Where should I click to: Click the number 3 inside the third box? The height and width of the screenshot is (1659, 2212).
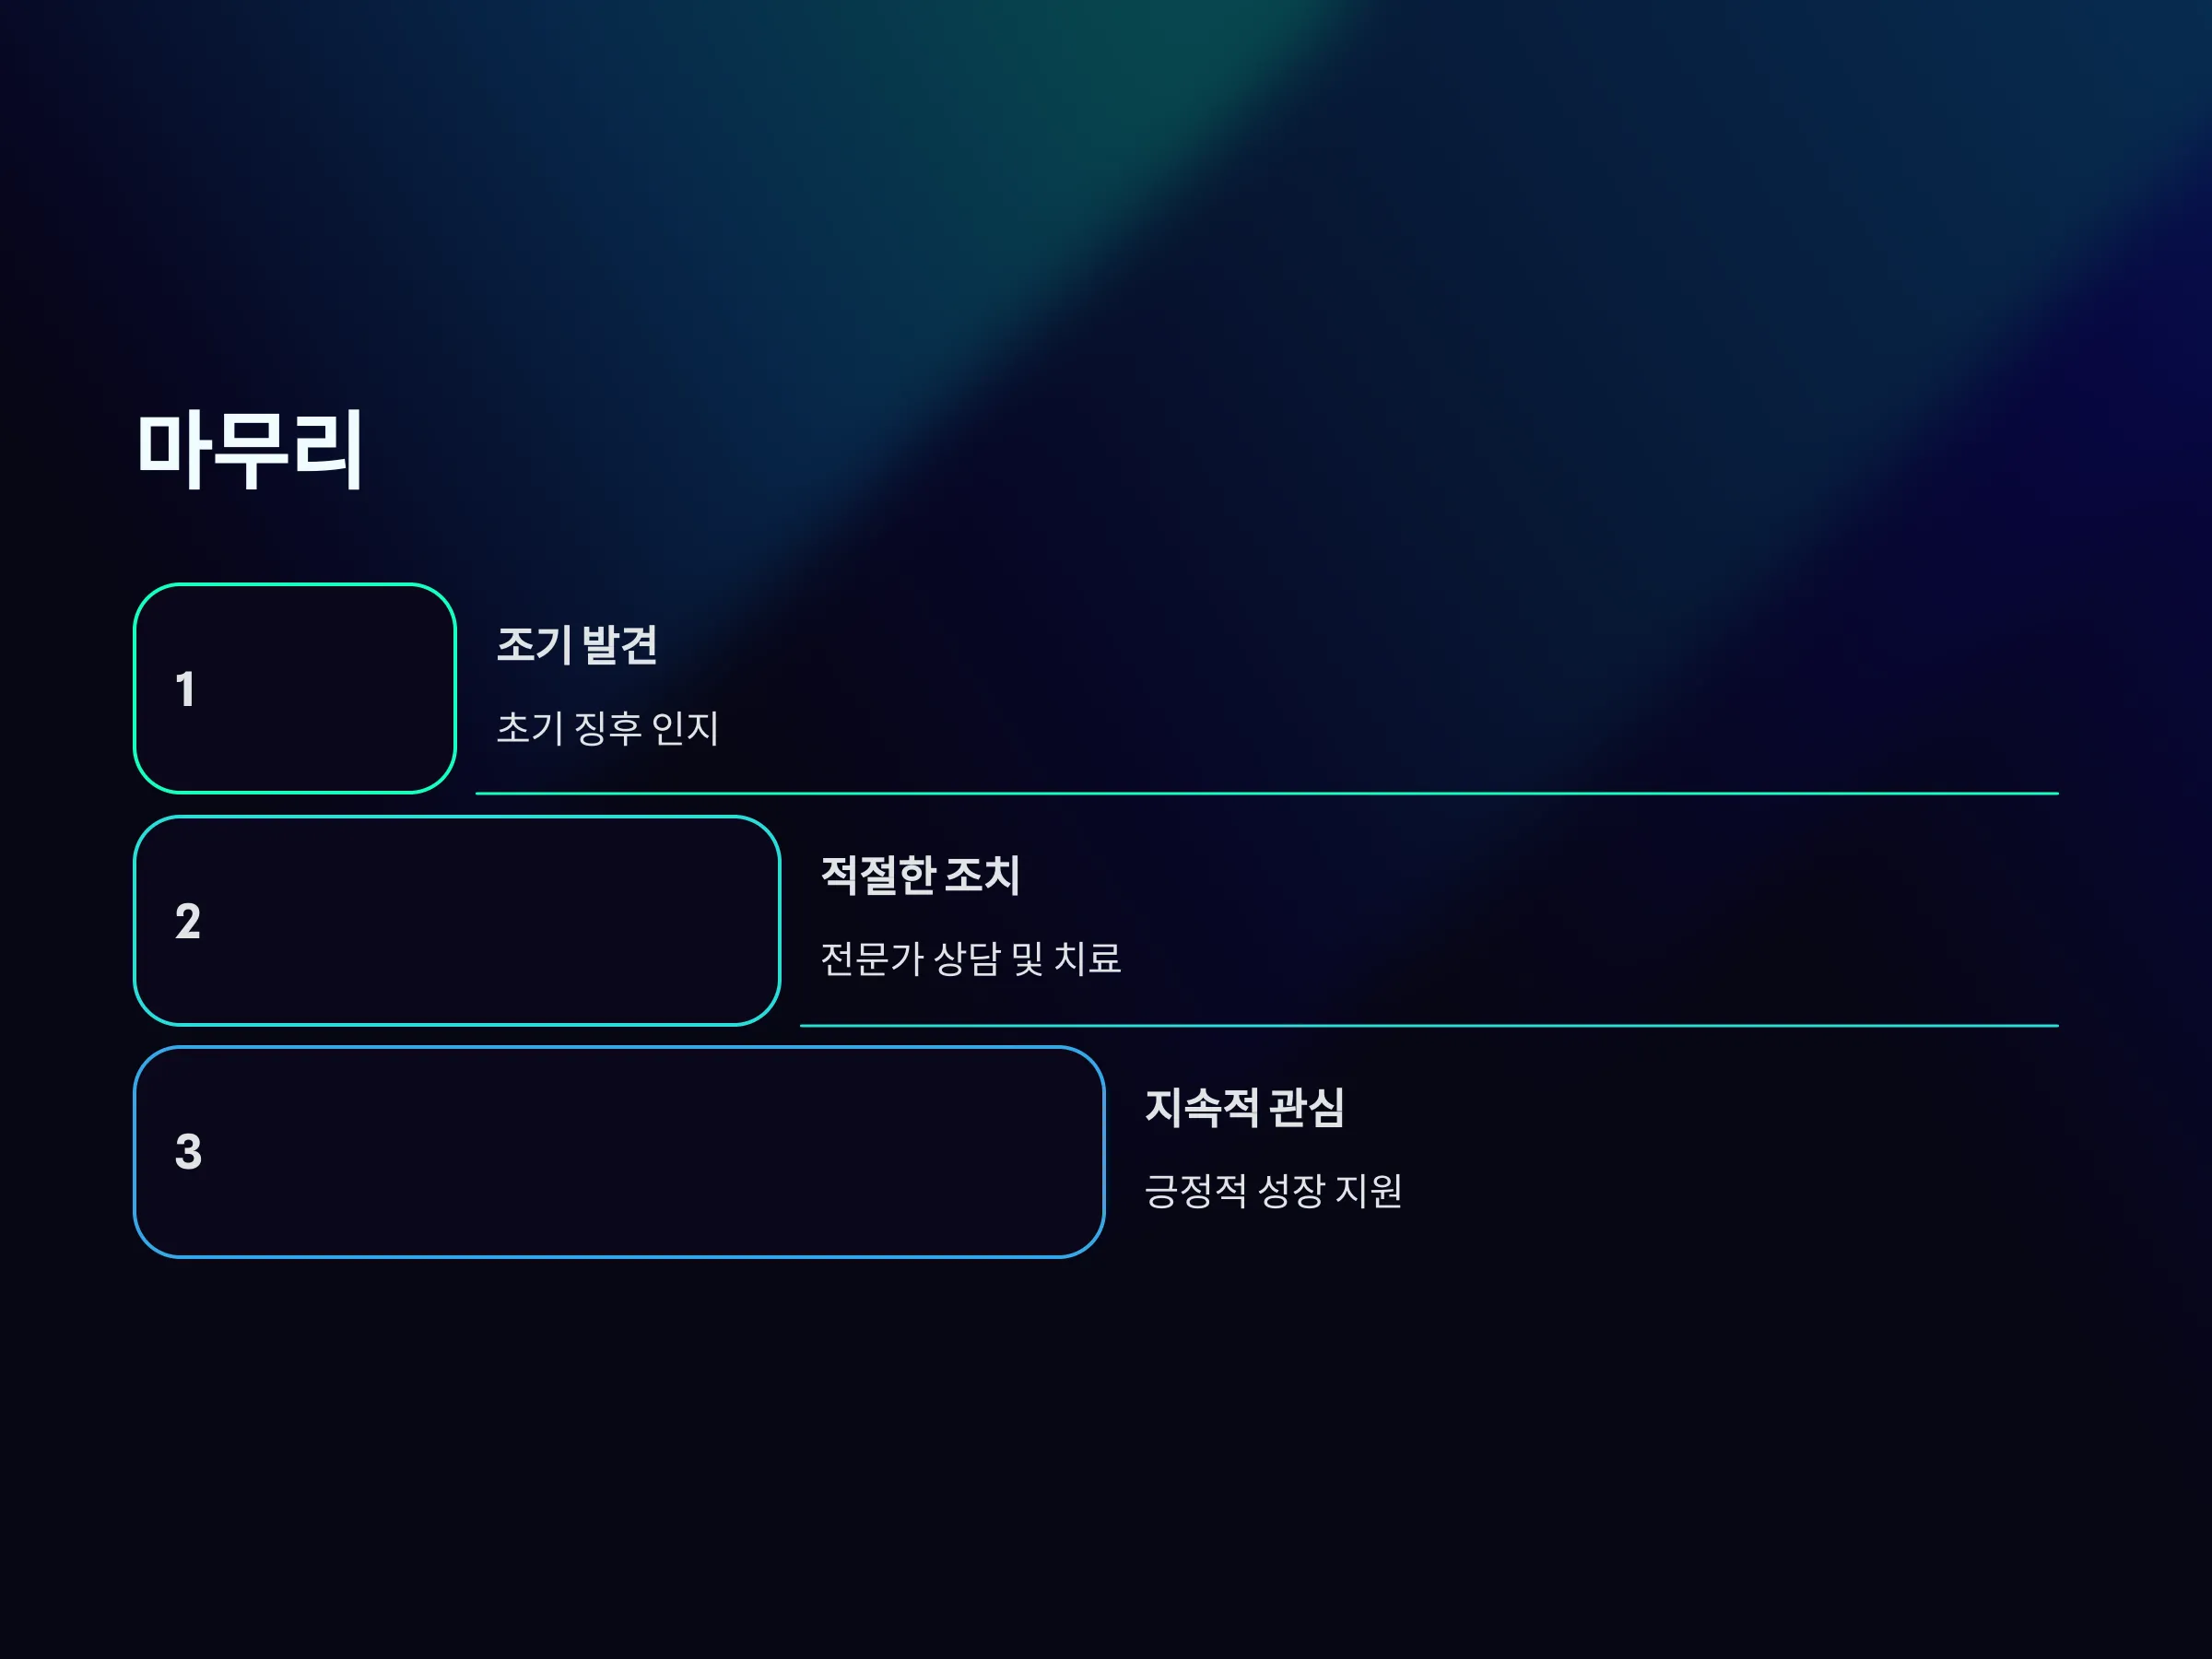[x=188, y=1152]
